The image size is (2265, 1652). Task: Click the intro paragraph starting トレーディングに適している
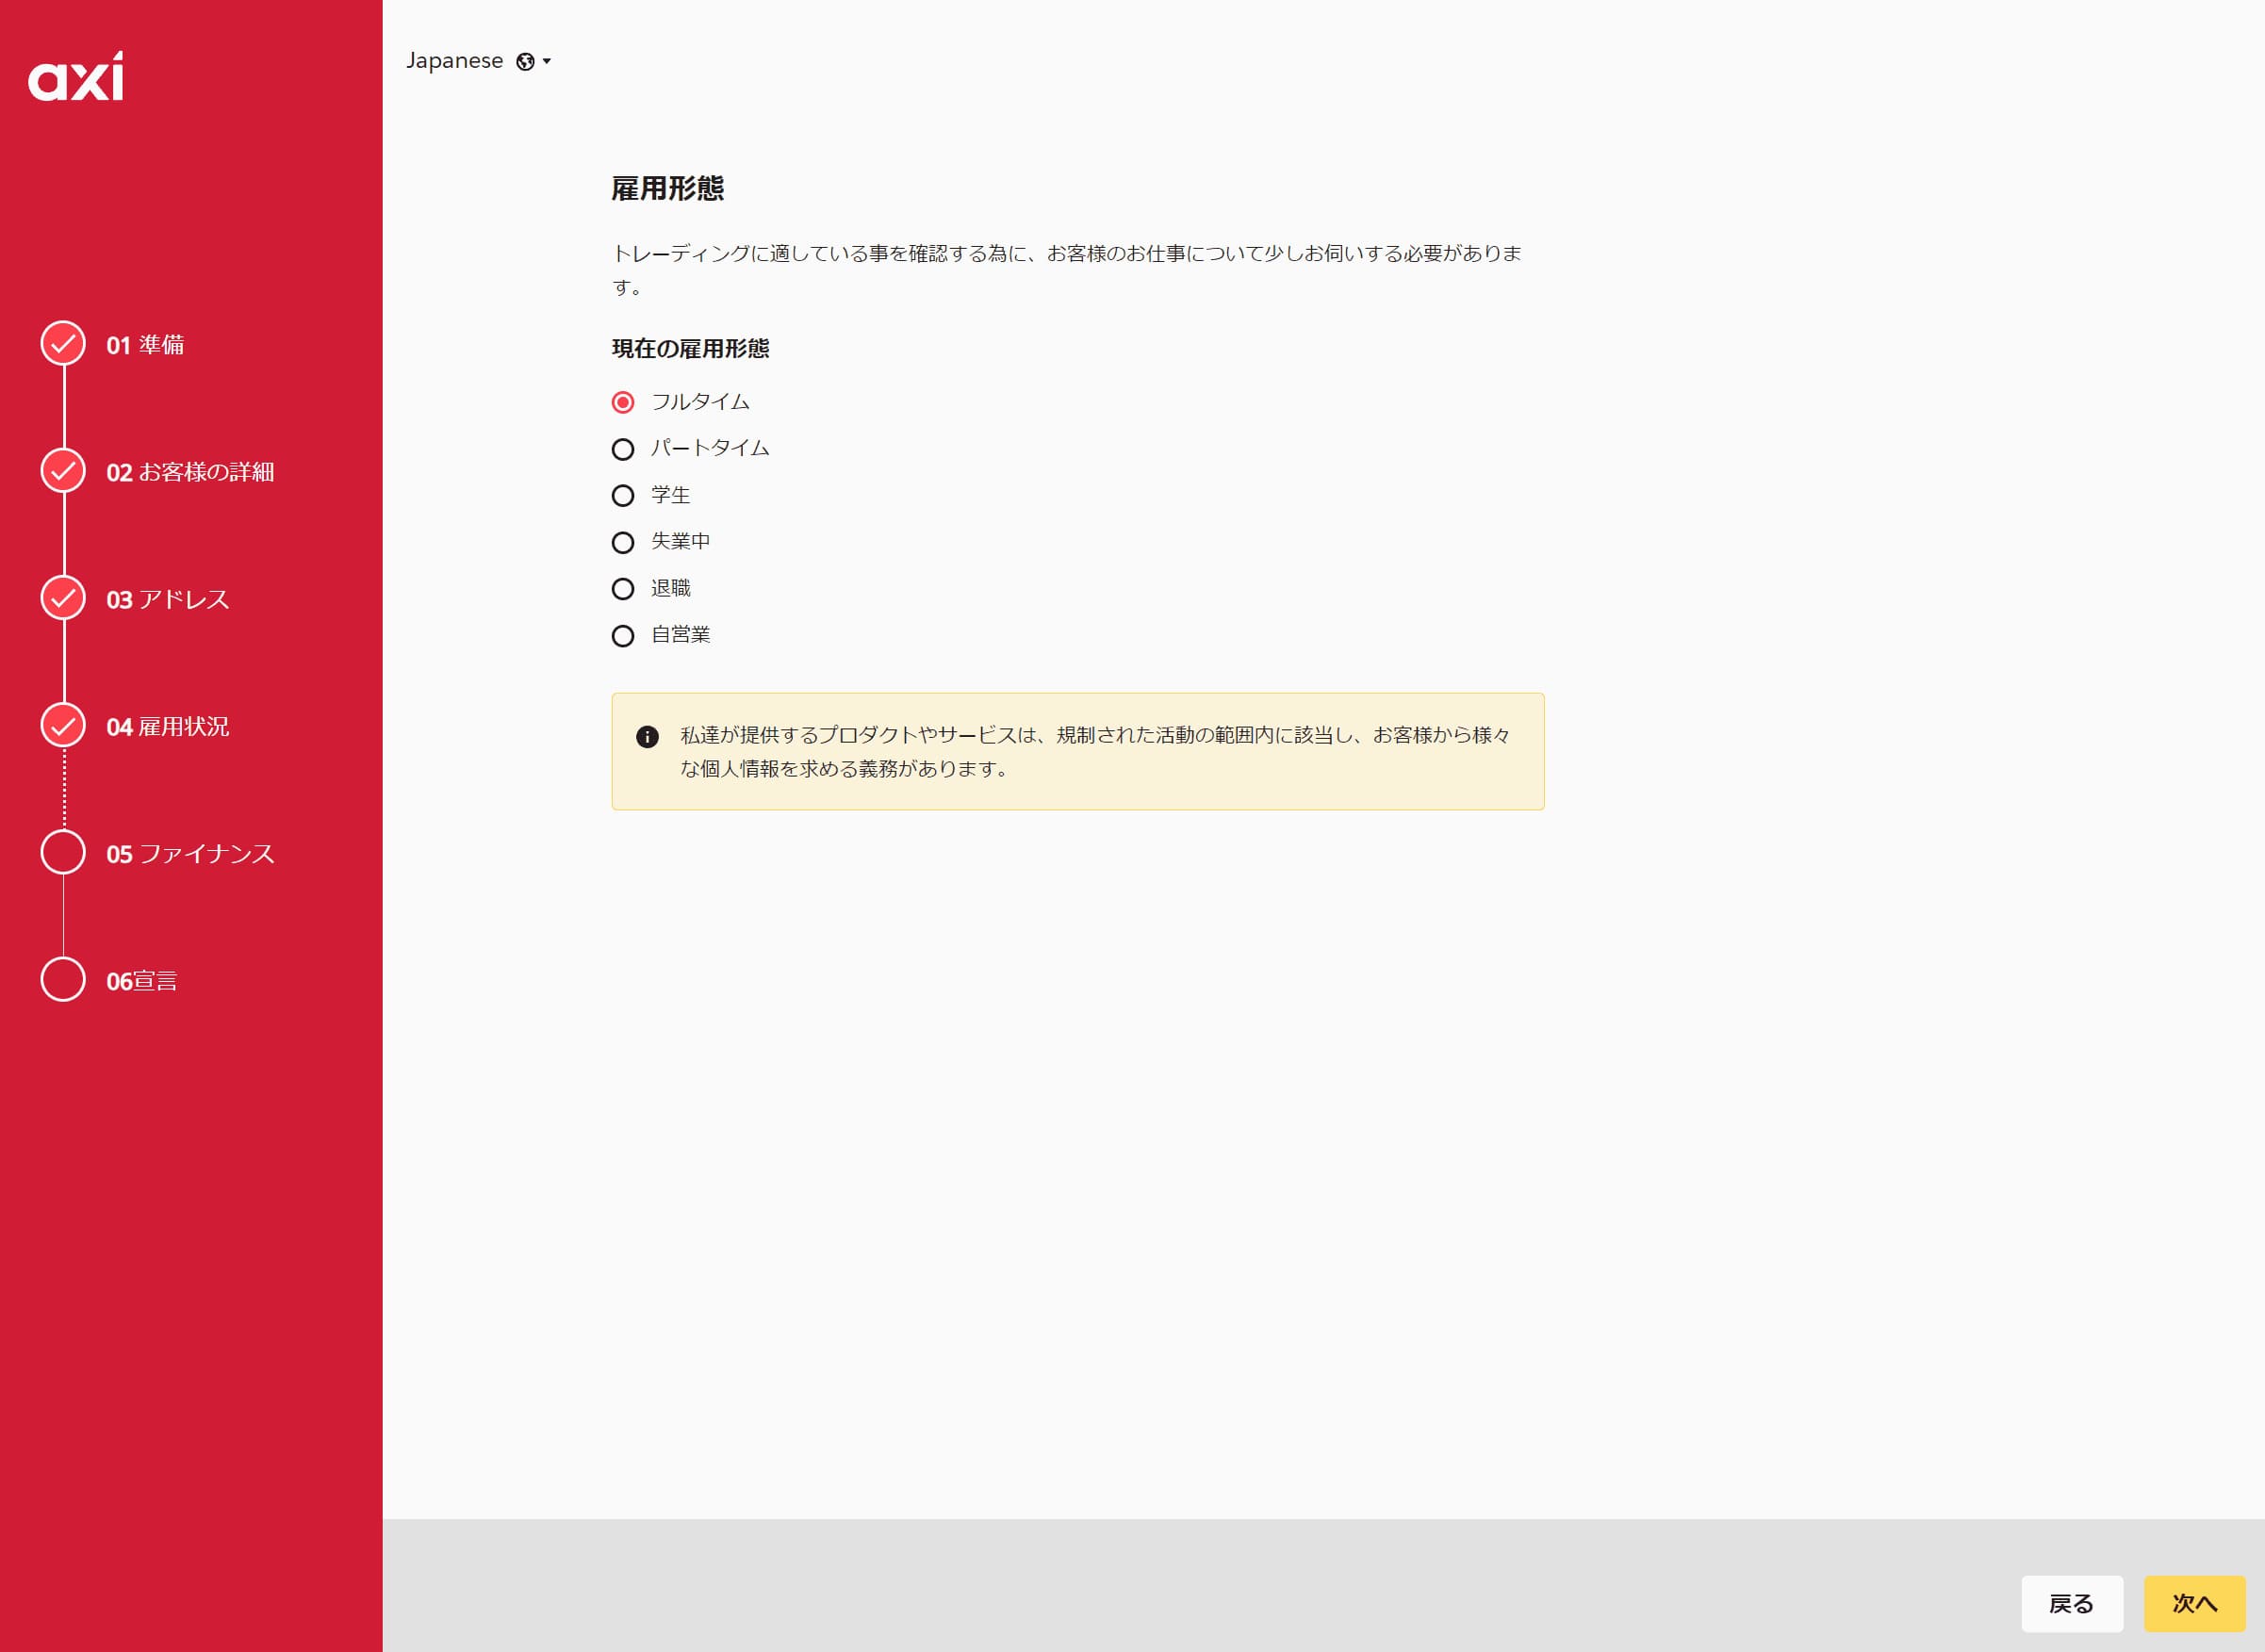[1066, 270]
